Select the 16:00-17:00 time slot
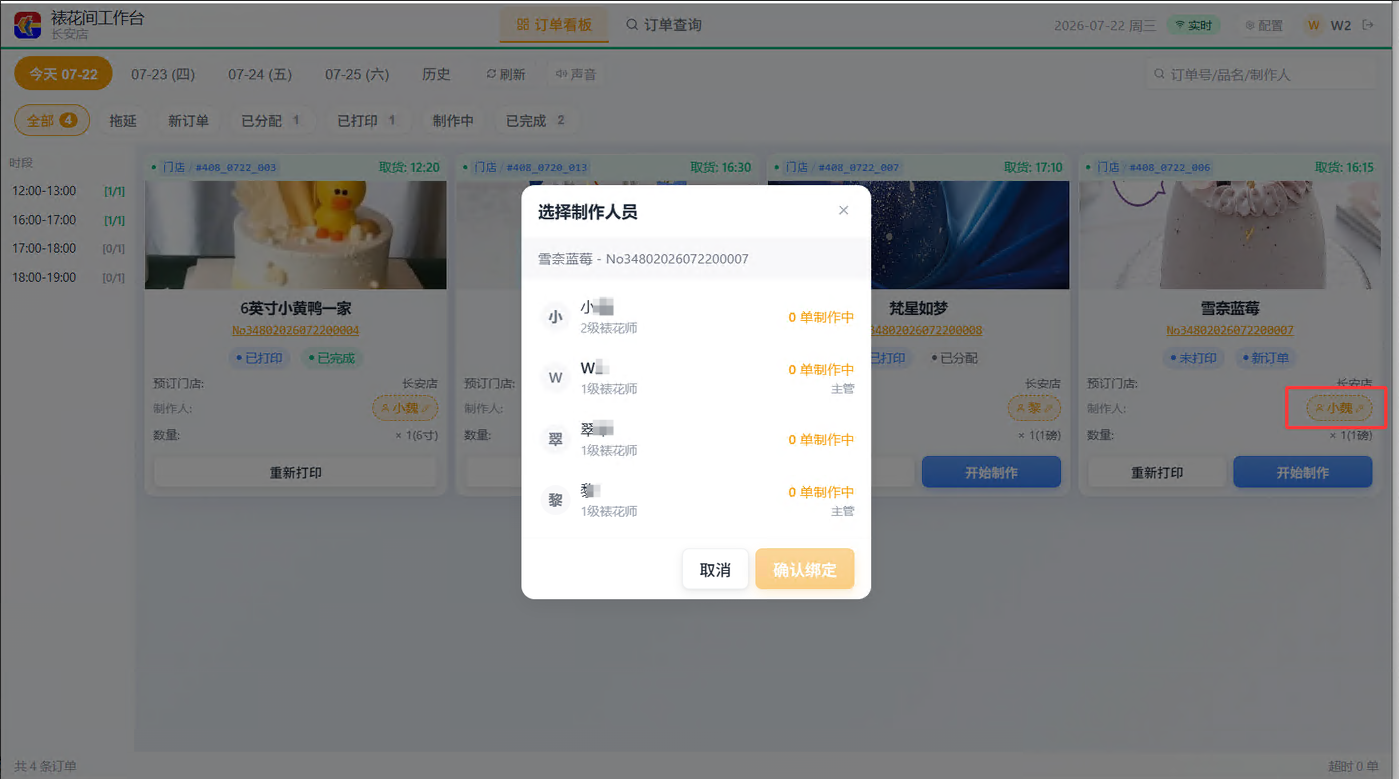The image size is (1399, 779). 68,220
